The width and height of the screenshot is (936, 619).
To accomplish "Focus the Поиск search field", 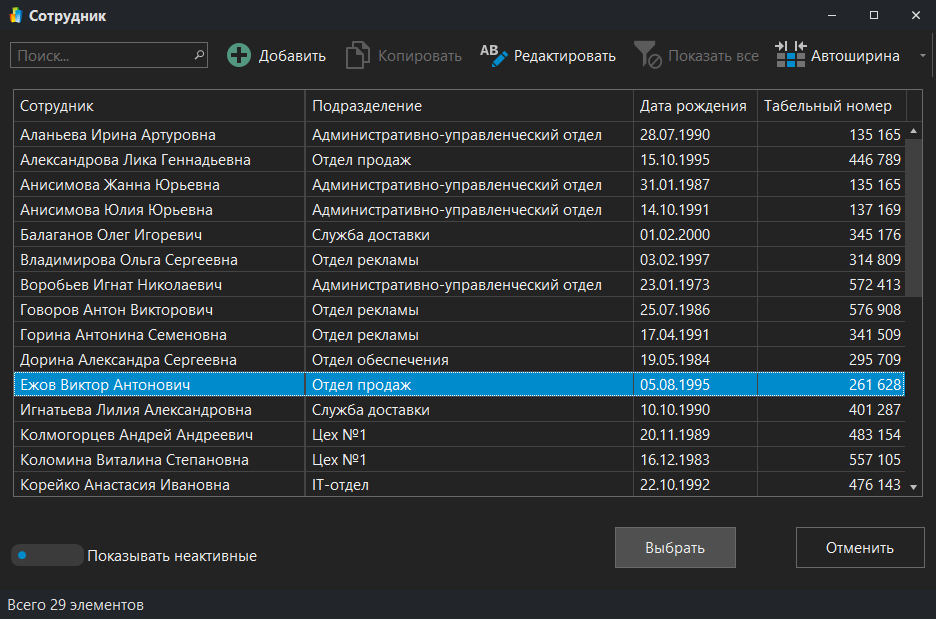I will click(100, 56).
